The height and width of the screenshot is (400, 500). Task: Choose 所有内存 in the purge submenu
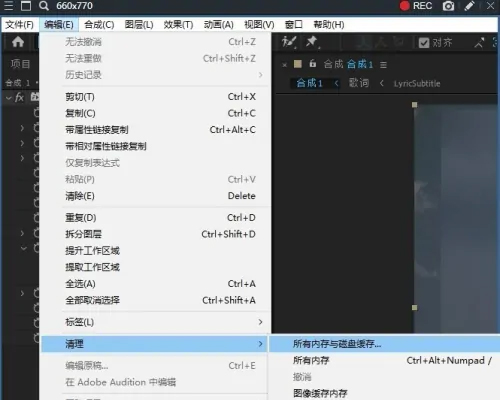tap(384, 360)
